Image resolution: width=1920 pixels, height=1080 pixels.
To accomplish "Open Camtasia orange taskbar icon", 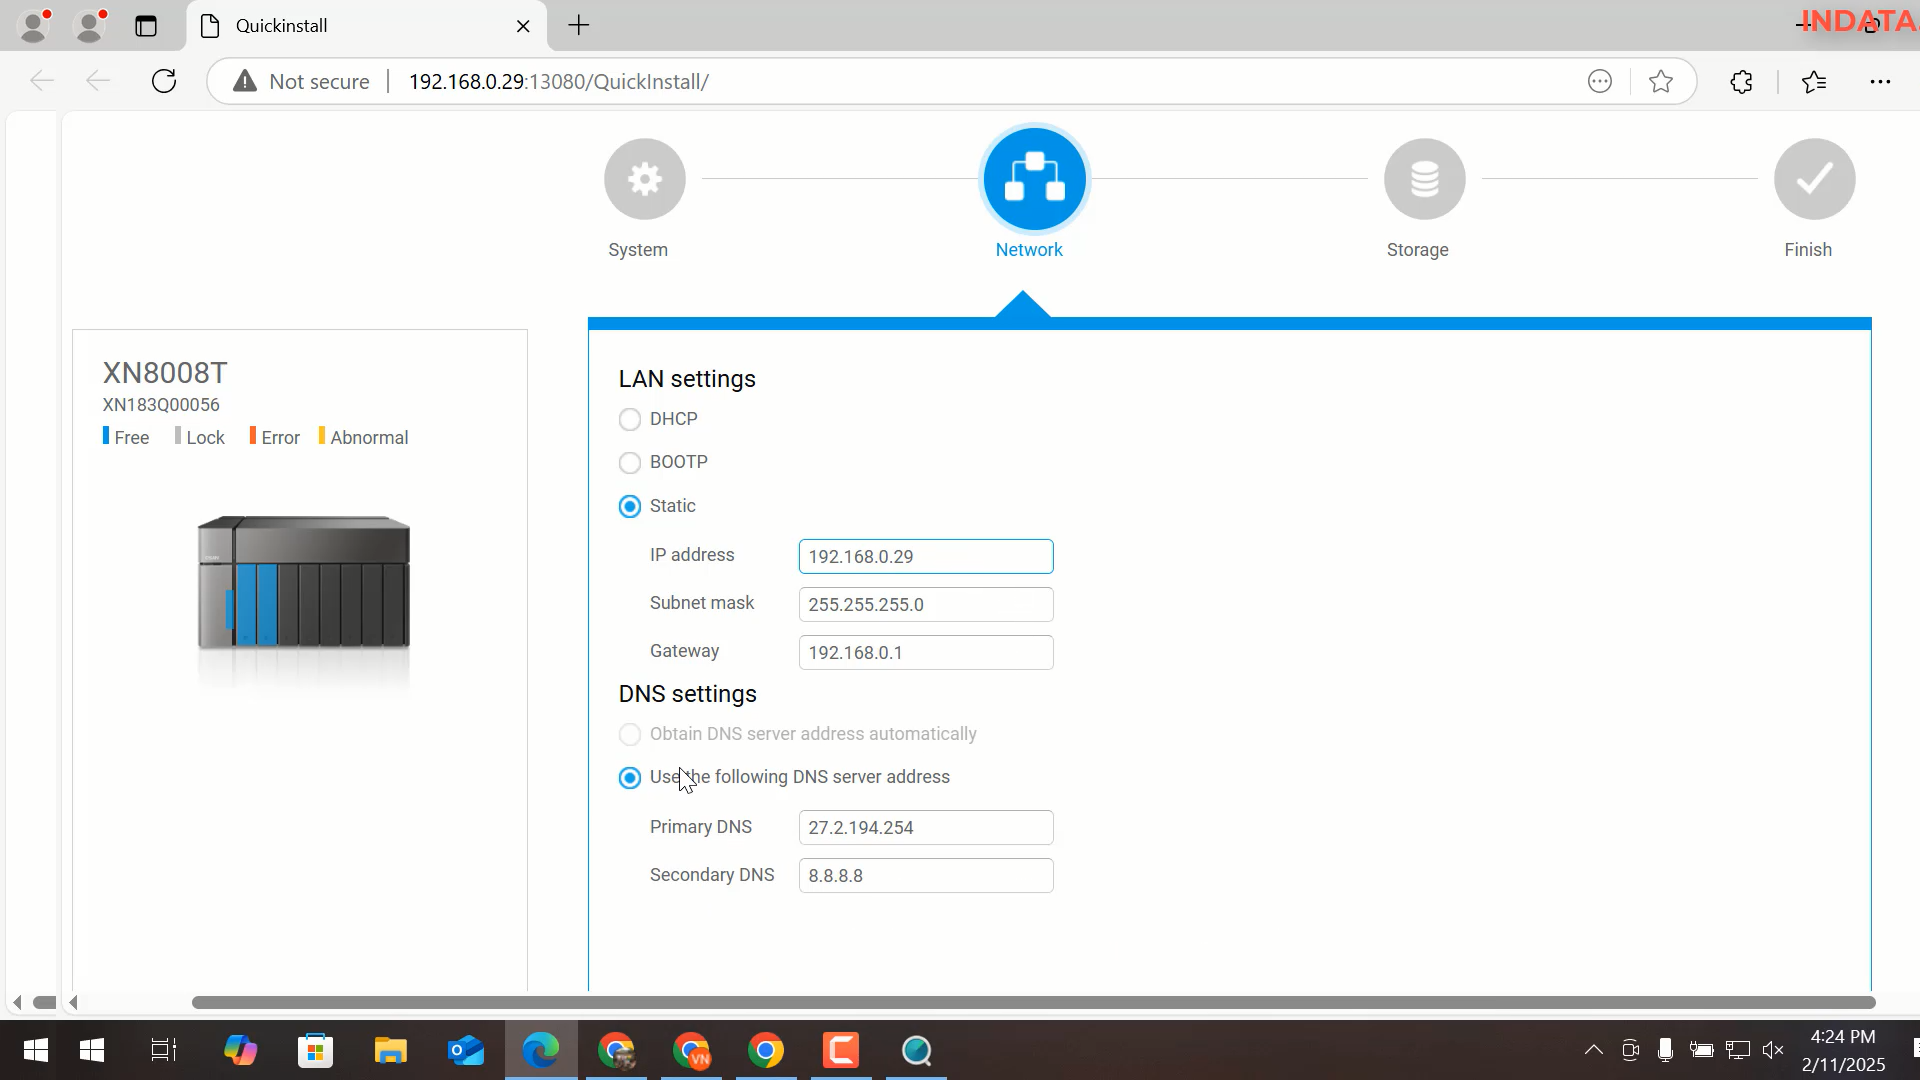I will (841, 1050).
